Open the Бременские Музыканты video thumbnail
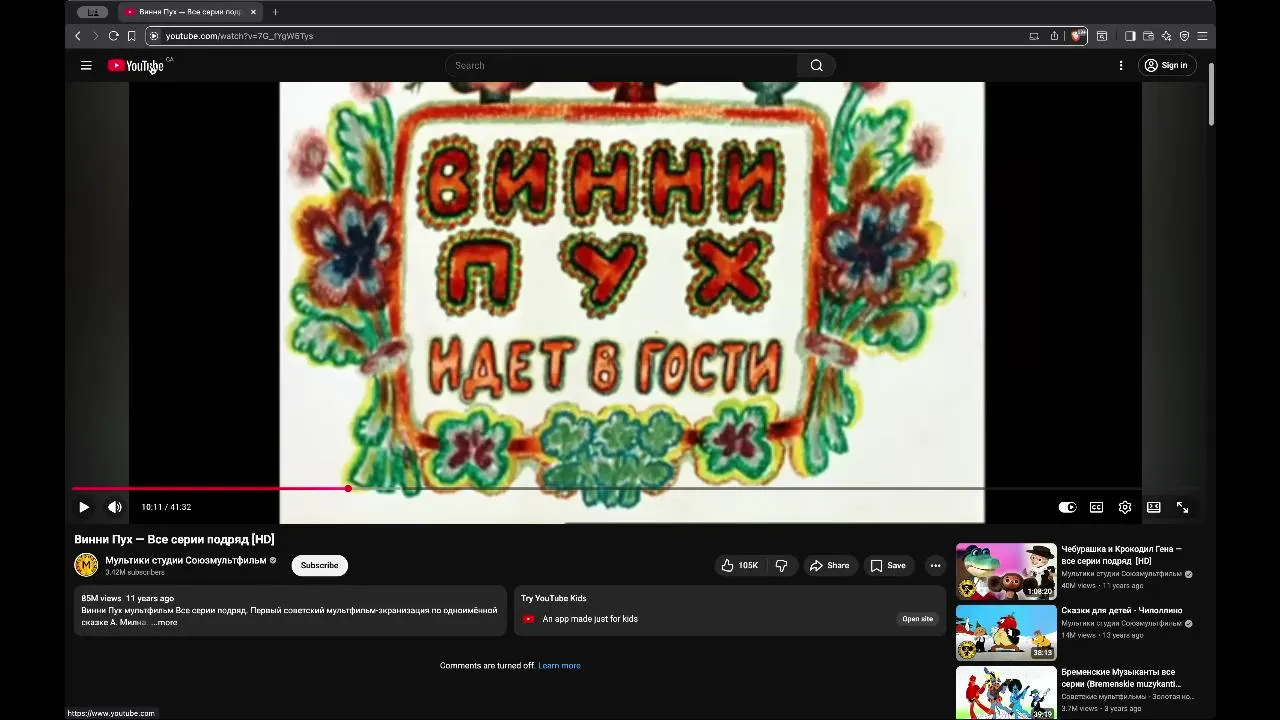This screenshot has width=1280, height=720. (x=1006, y=692)
